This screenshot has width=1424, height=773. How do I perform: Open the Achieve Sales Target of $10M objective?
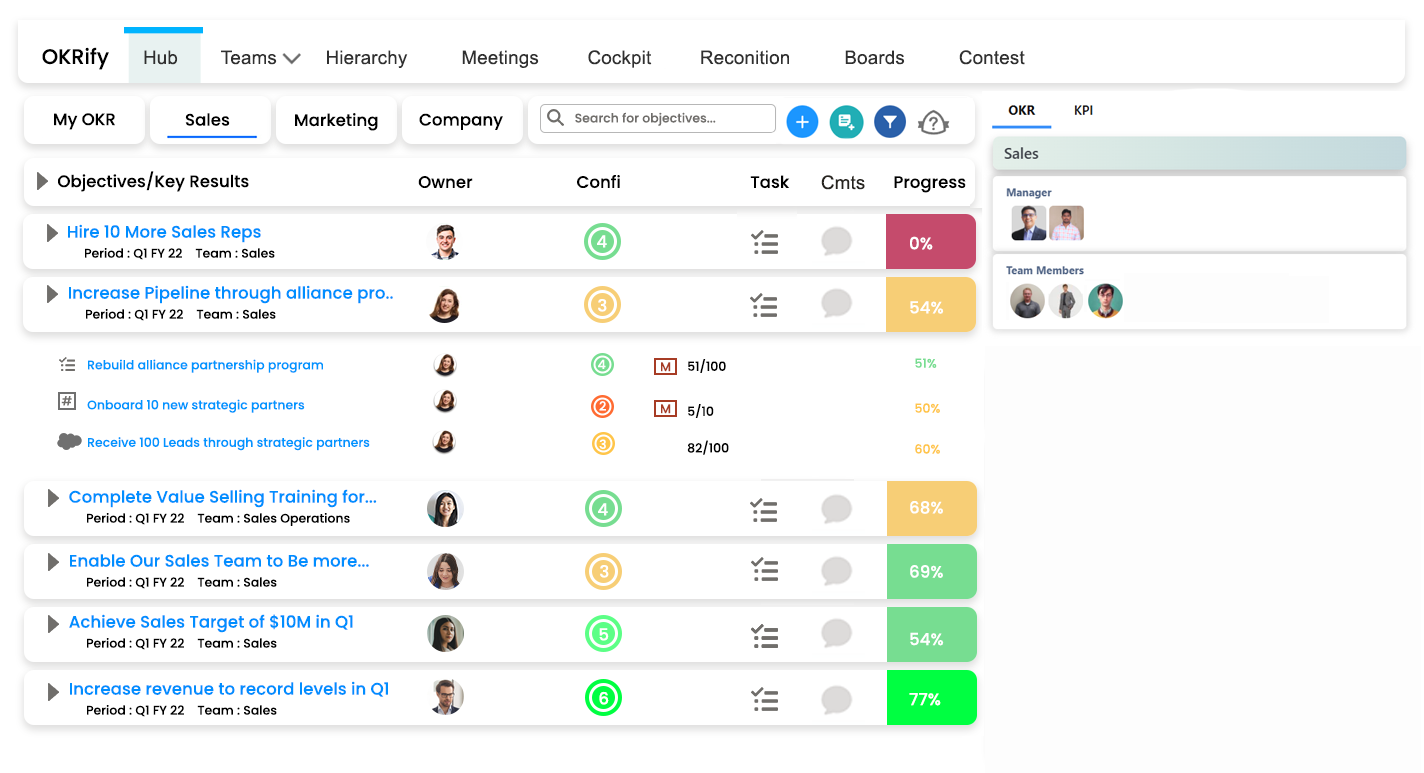tap(211, 622)
